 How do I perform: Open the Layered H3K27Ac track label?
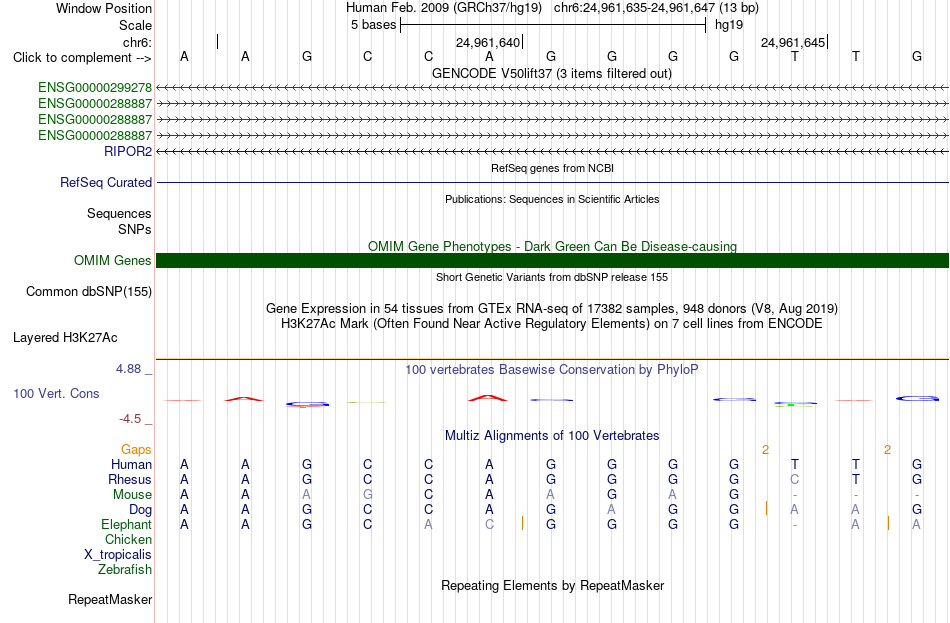65,338
